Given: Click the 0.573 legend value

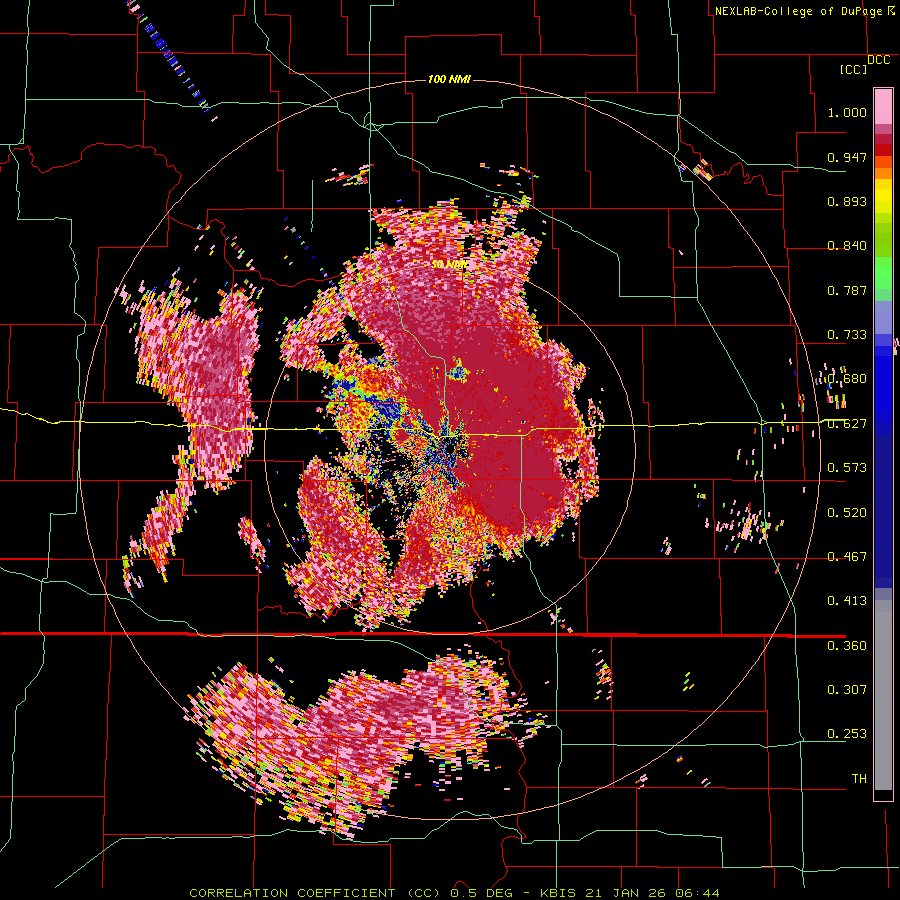Looking at the screenshot, I should coord(847,468).
